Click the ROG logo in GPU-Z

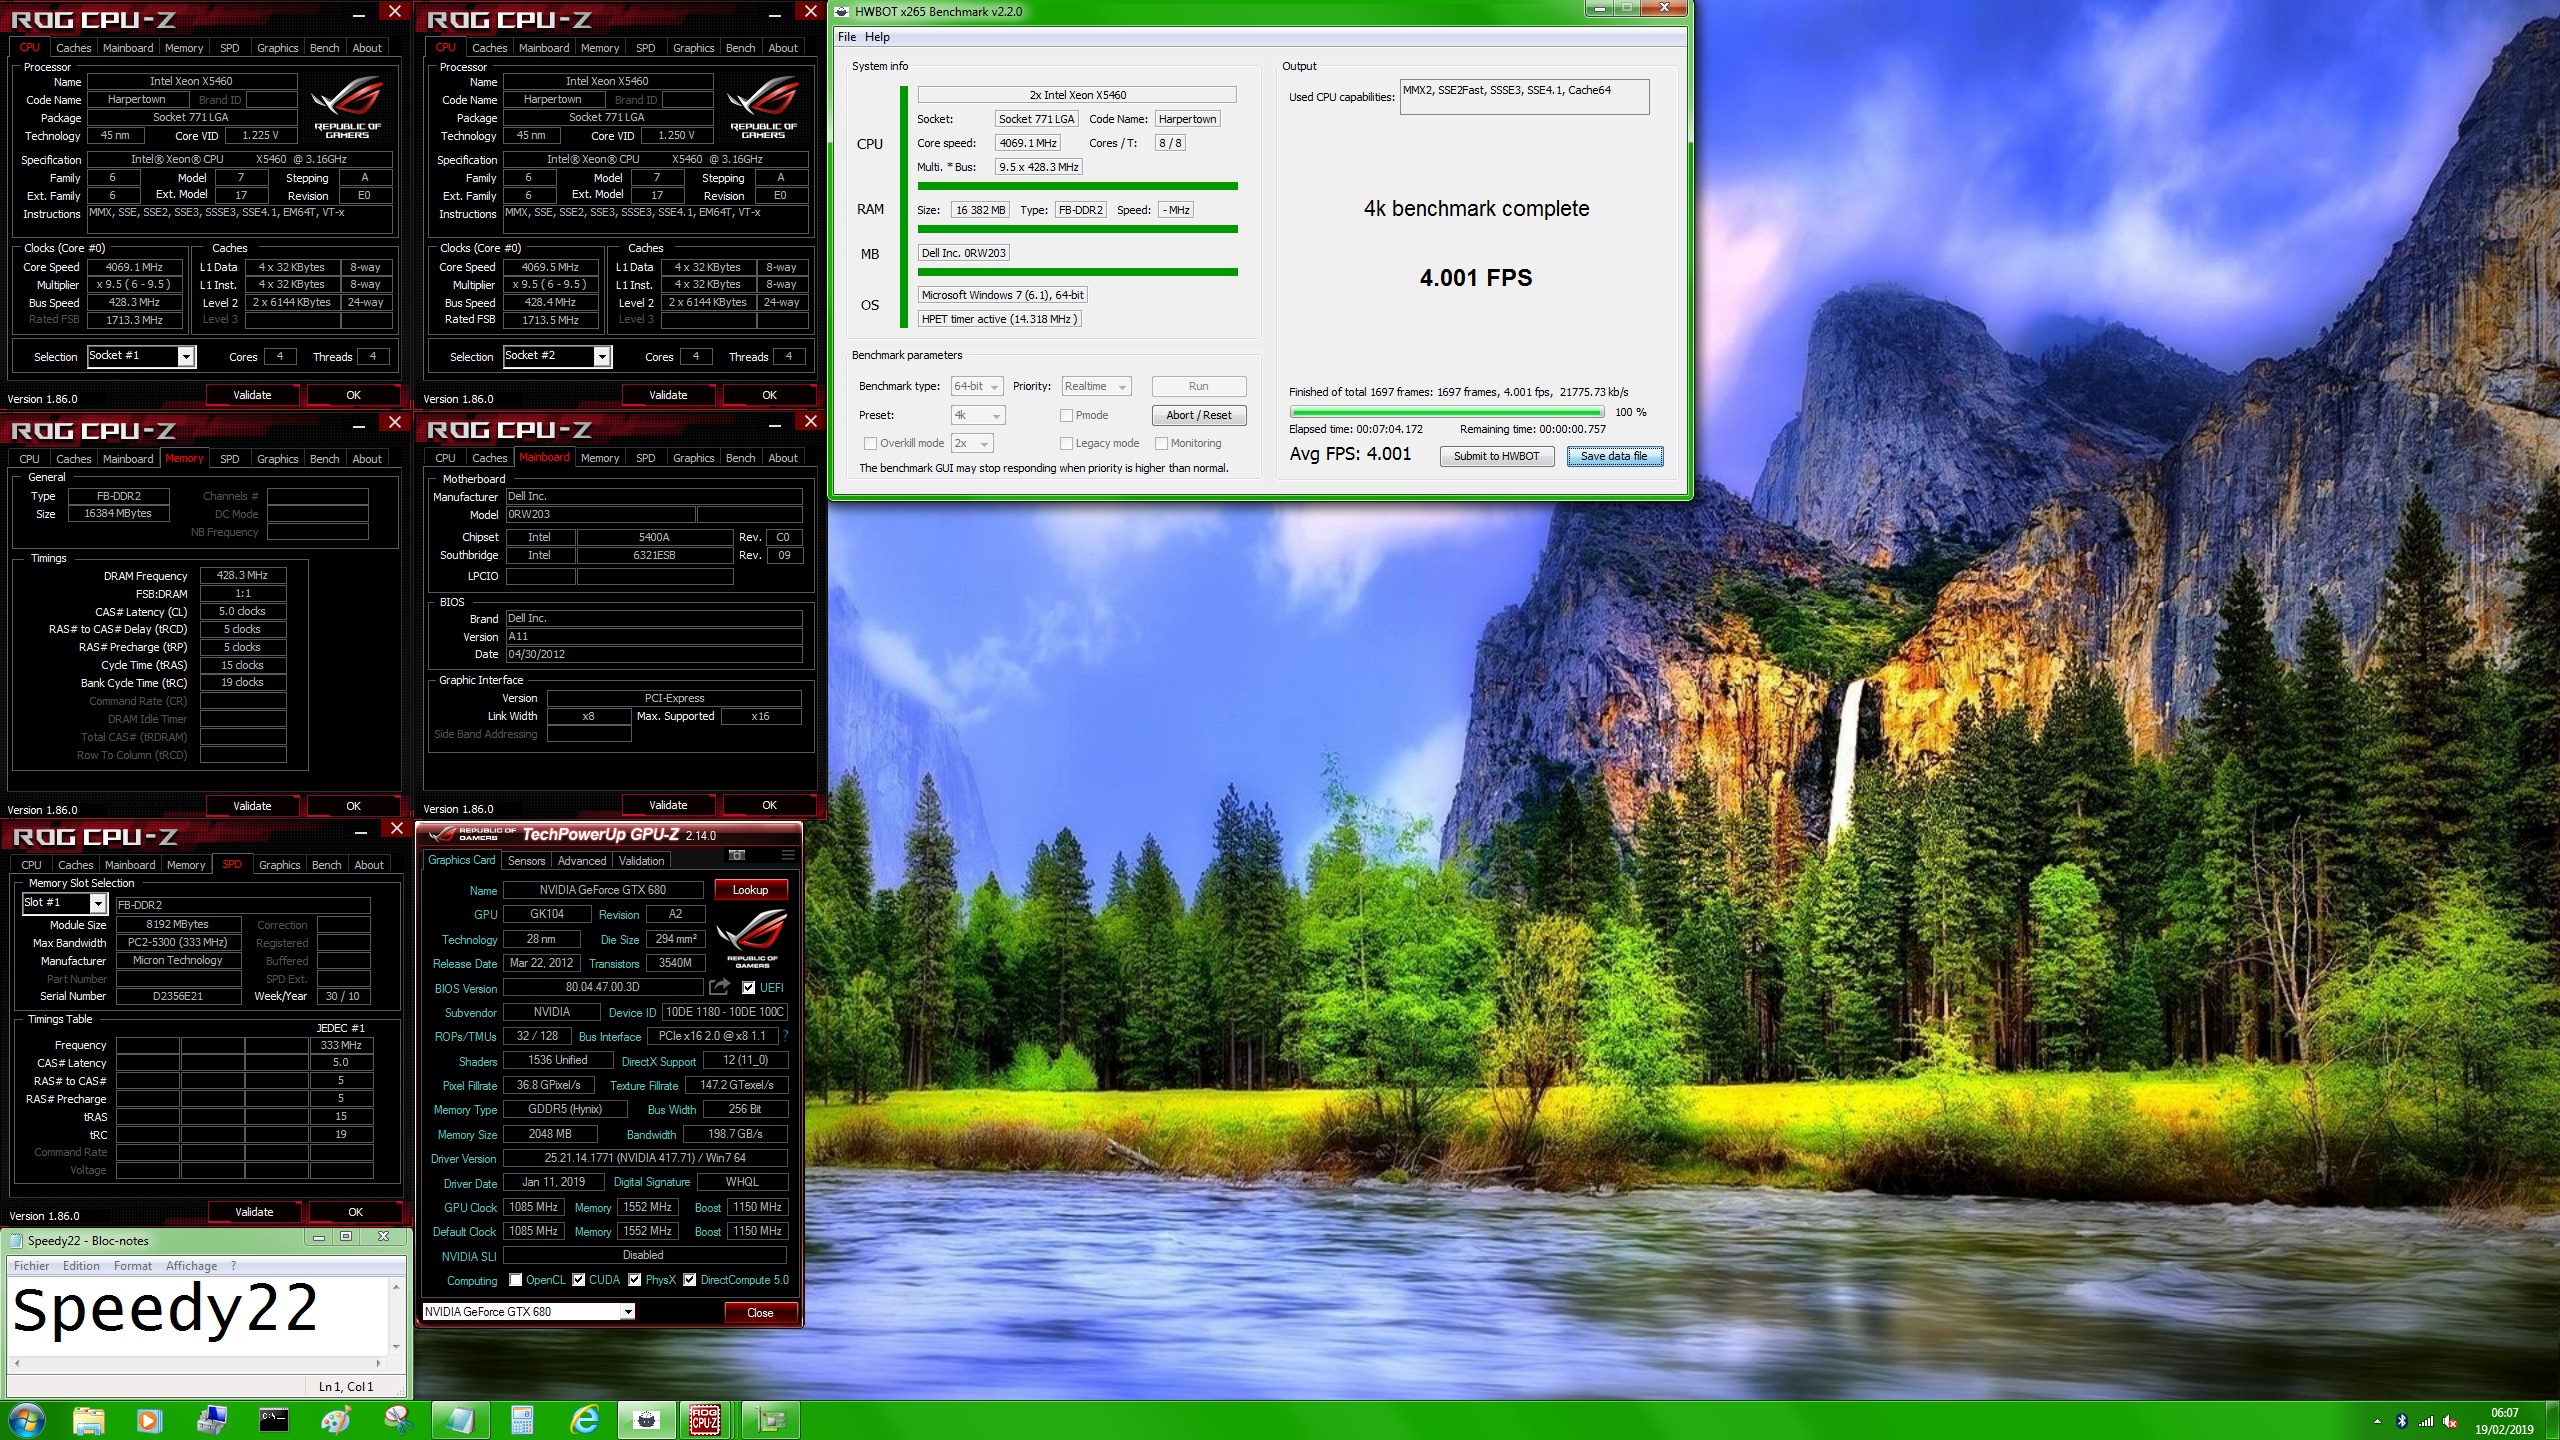(752, 938)
